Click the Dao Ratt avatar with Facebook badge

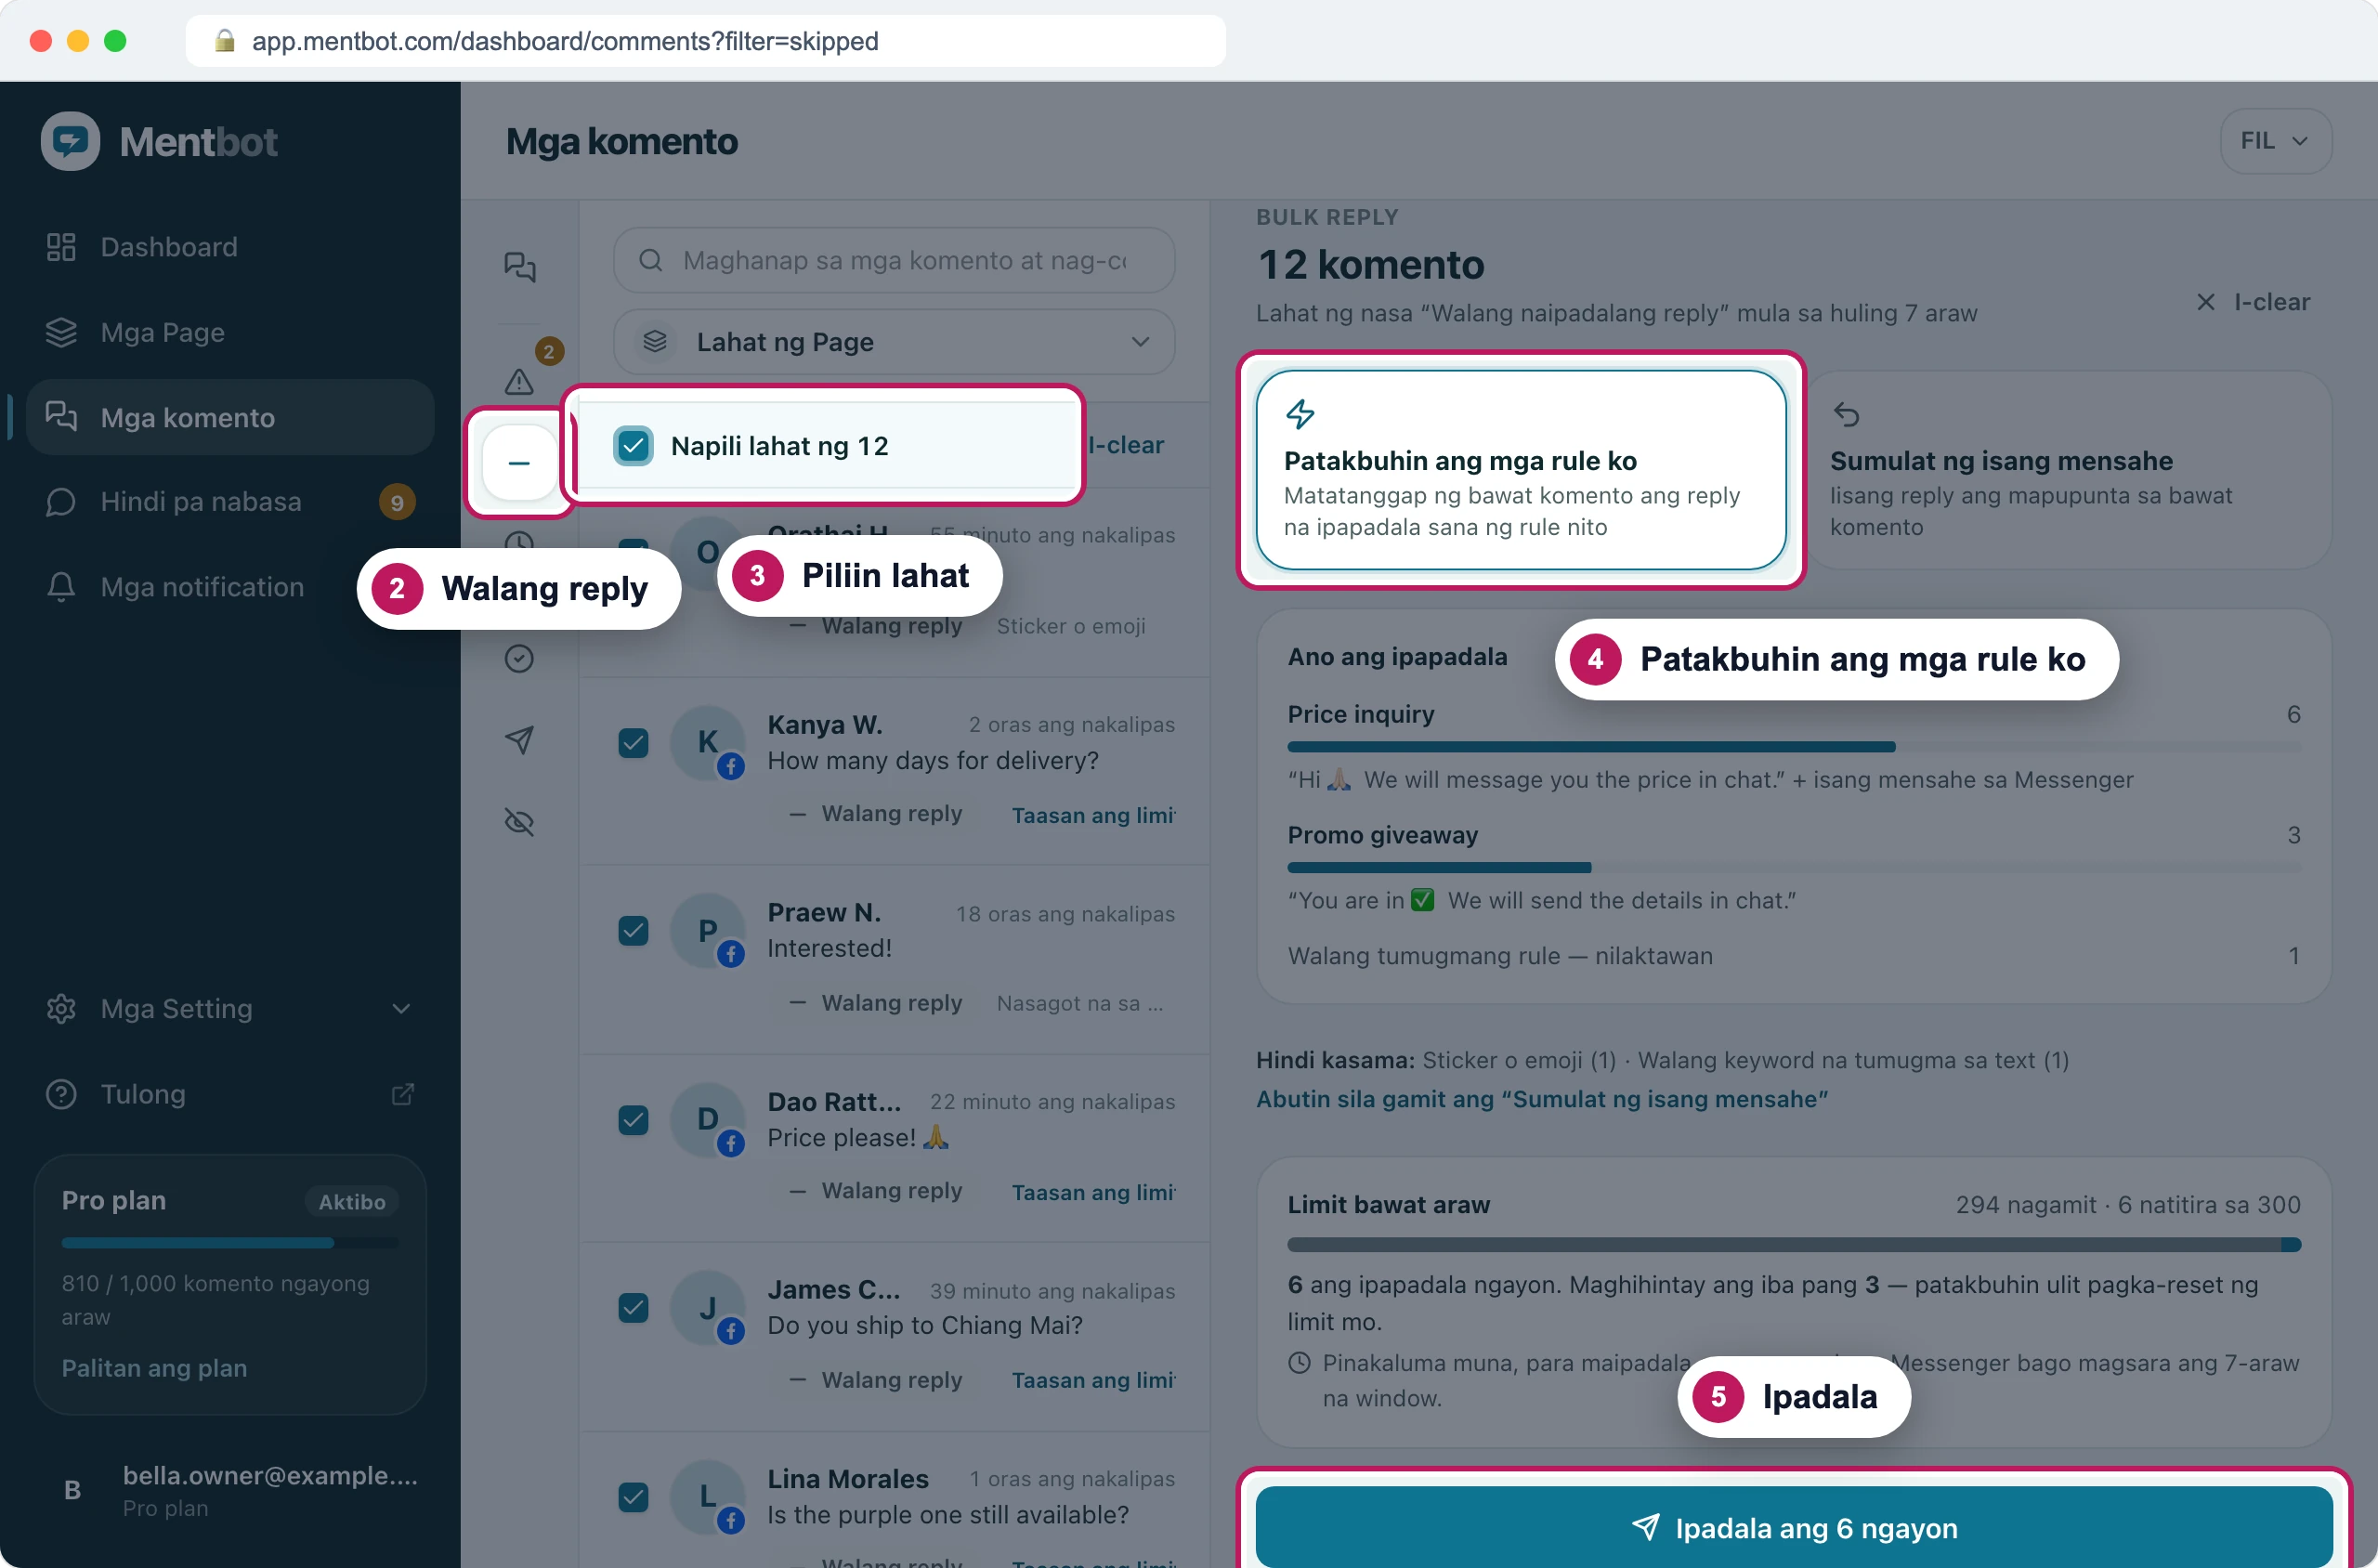tap(708, 1119)
